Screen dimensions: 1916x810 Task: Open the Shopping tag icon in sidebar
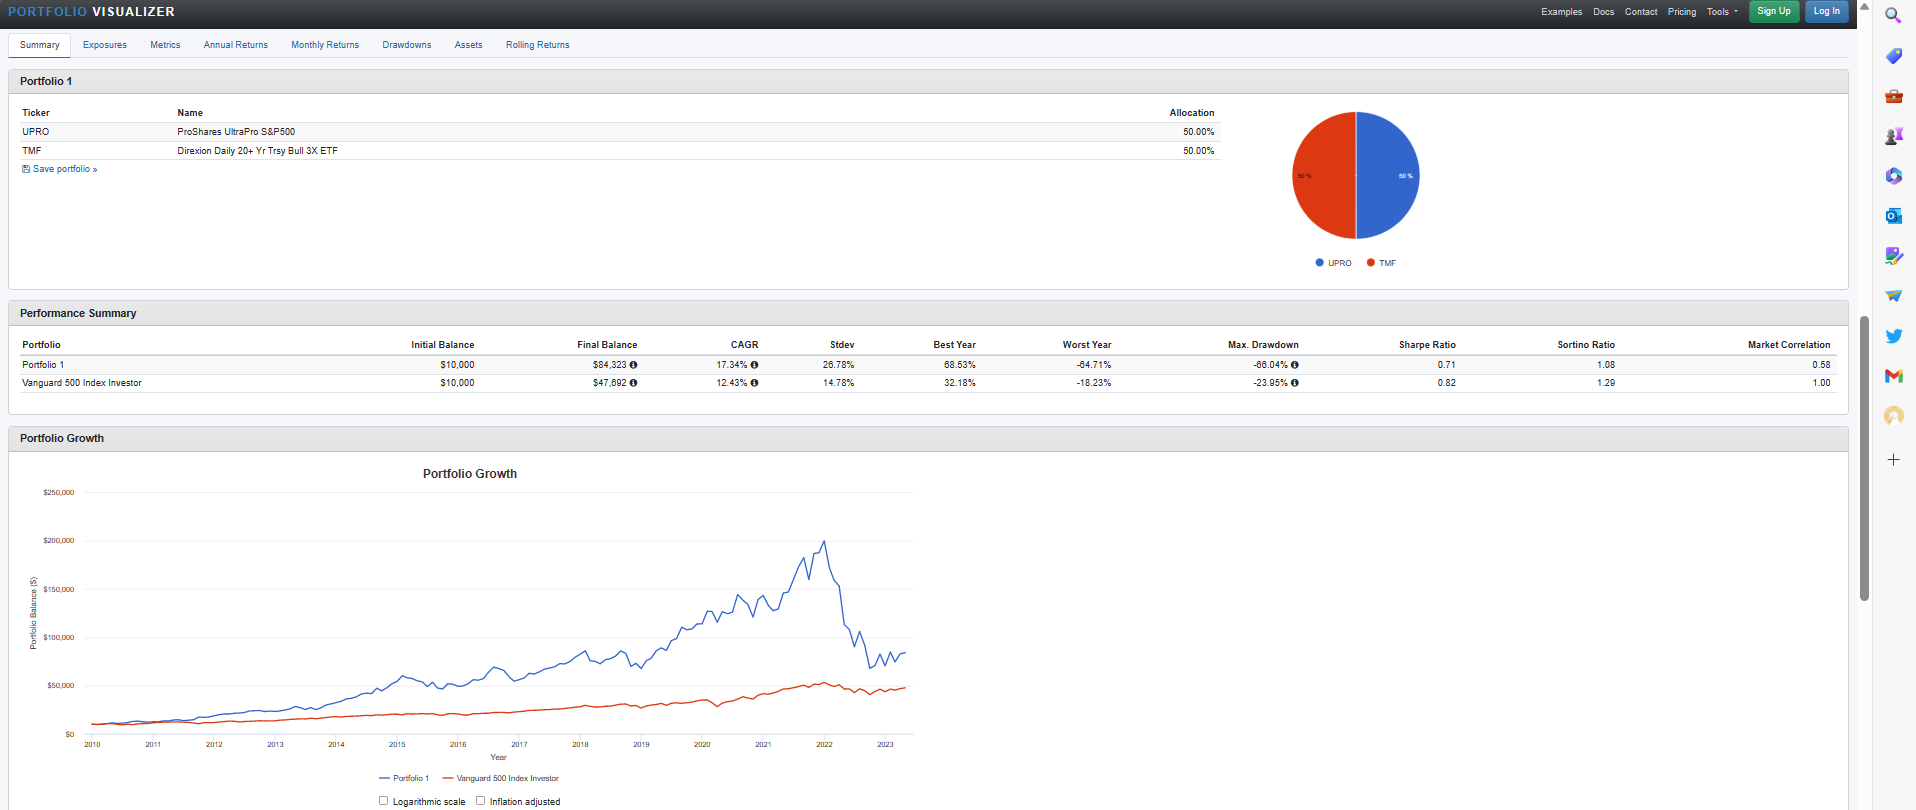(x=1893, y=56)
